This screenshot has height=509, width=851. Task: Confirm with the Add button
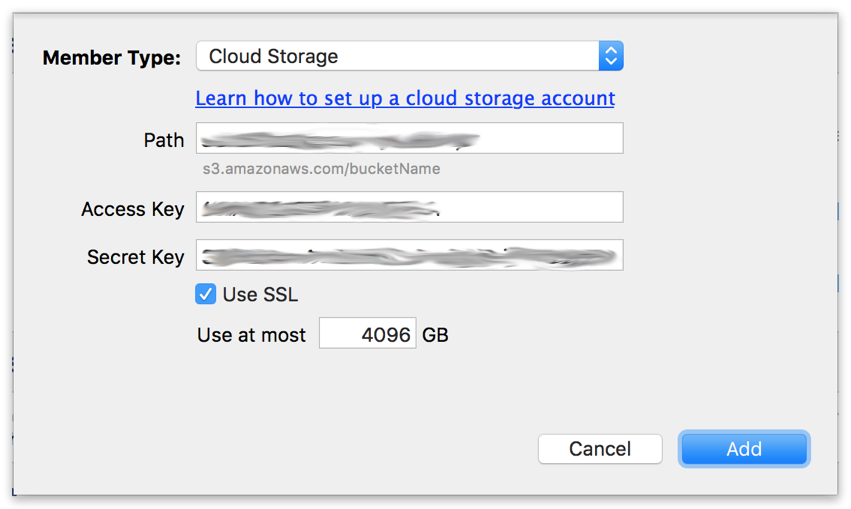click(x=744, y=449)
